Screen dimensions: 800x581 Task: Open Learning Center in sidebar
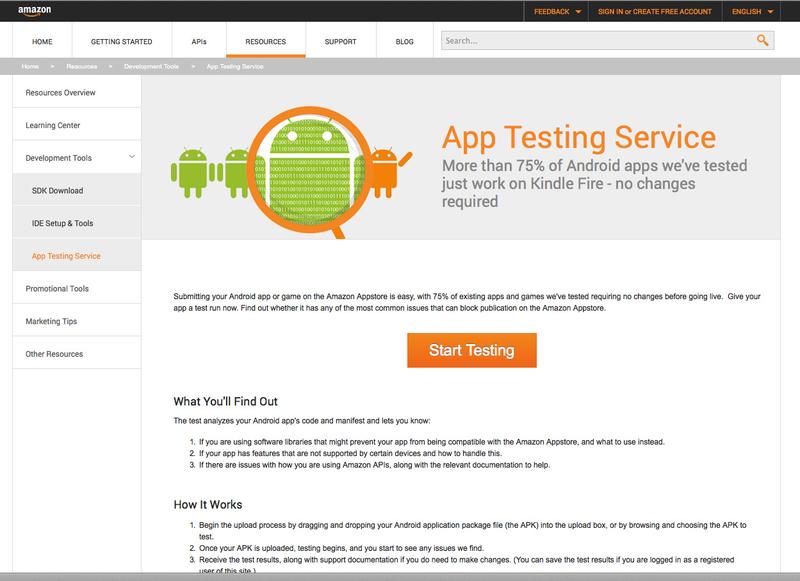click(x=77, y=125)
